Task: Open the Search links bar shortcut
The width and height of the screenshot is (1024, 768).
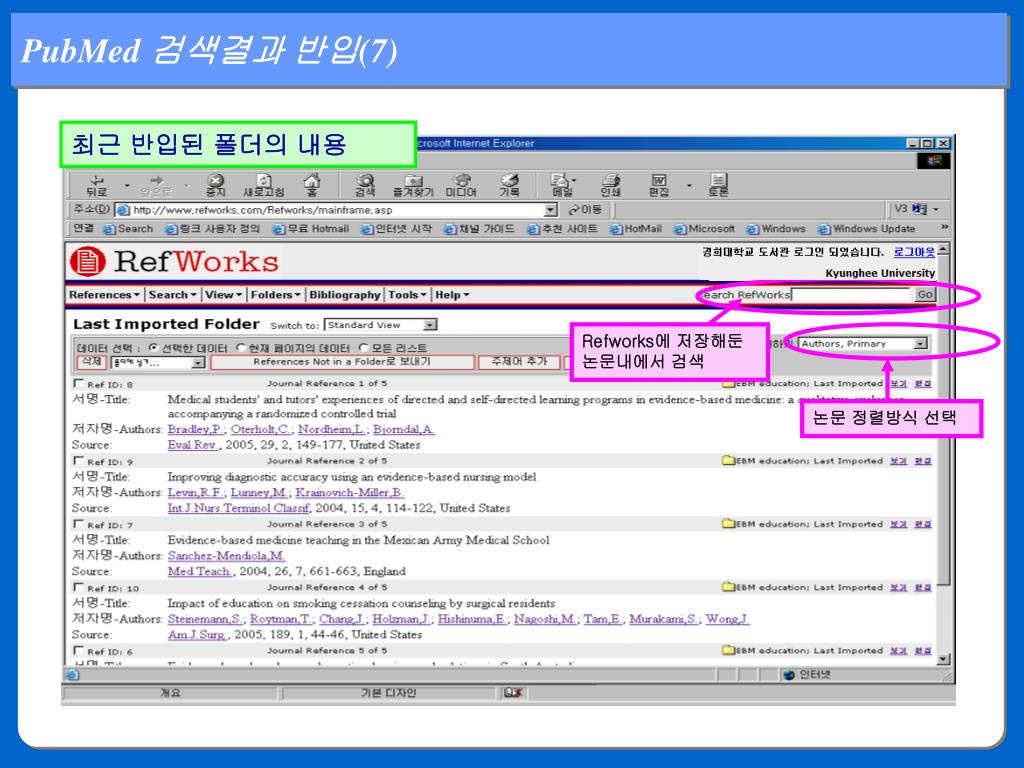Action: coord(128,229)
